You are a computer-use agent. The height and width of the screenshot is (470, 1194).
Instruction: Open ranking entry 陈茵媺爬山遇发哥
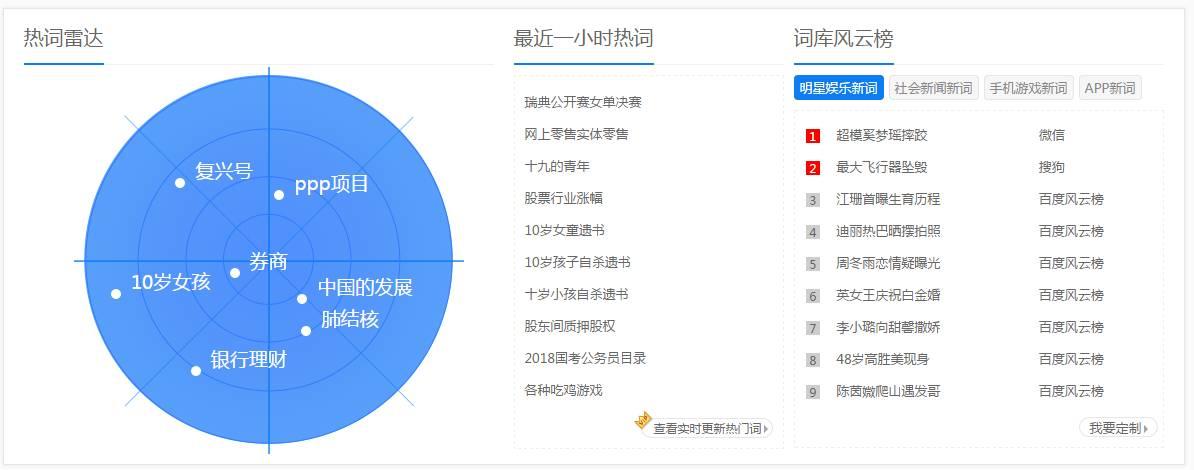[888, 392]
